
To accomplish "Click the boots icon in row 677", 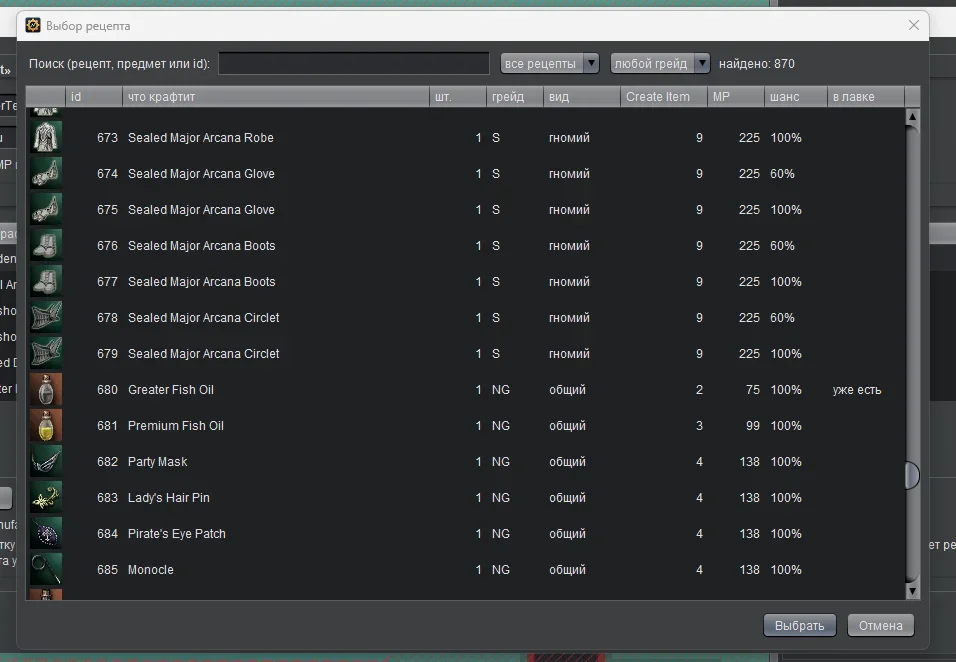I will point(46,281).
